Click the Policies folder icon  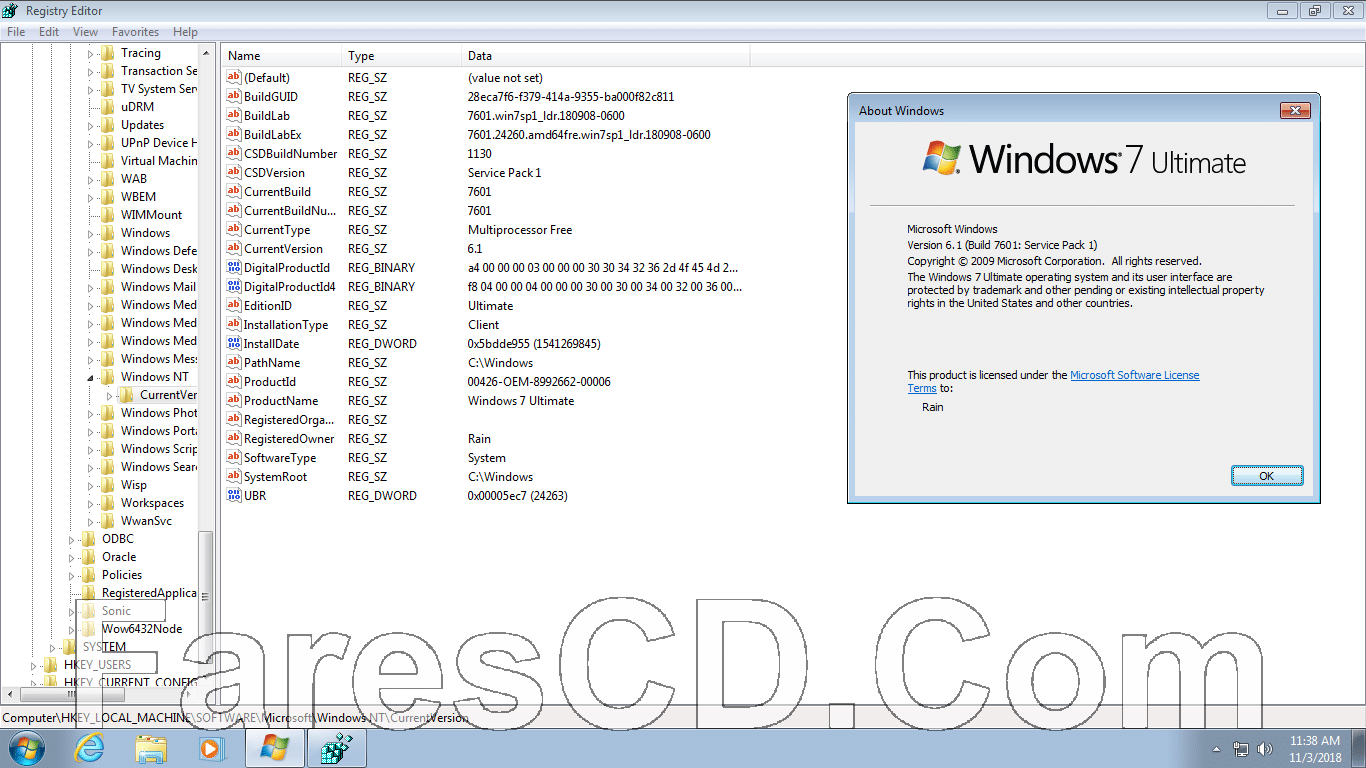click(89, 575)
